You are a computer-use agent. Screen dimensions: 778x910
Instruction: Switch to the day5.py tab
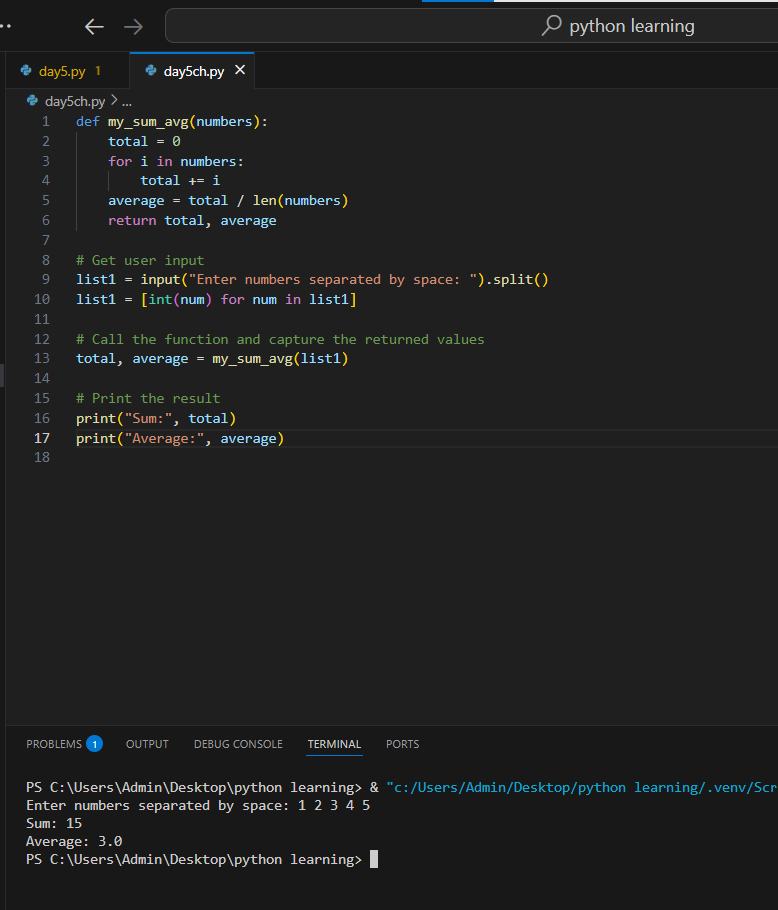tap(62, 71)
